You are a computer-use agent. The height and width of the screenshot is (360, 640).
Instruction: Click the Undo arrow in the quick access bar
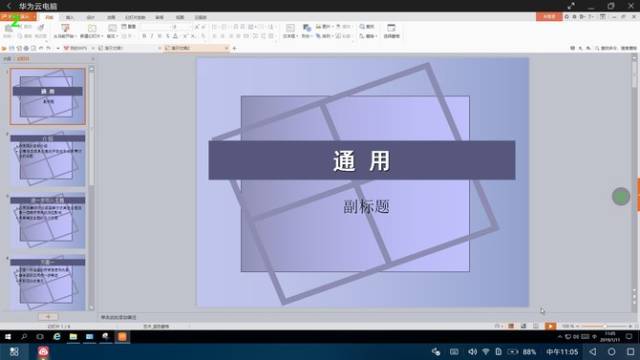click(x=41, y=48)
